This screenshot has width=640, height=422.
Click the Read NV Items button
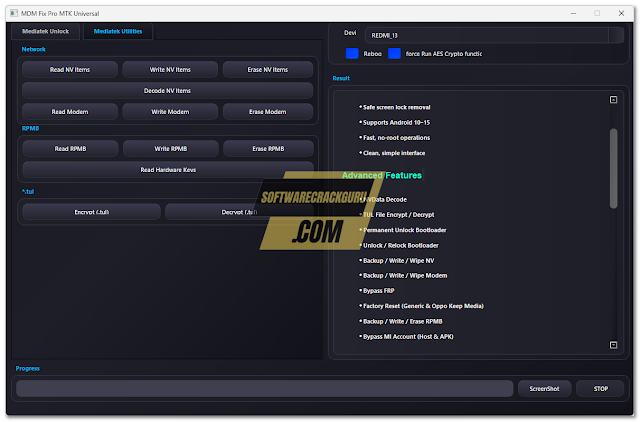point(69,69)
